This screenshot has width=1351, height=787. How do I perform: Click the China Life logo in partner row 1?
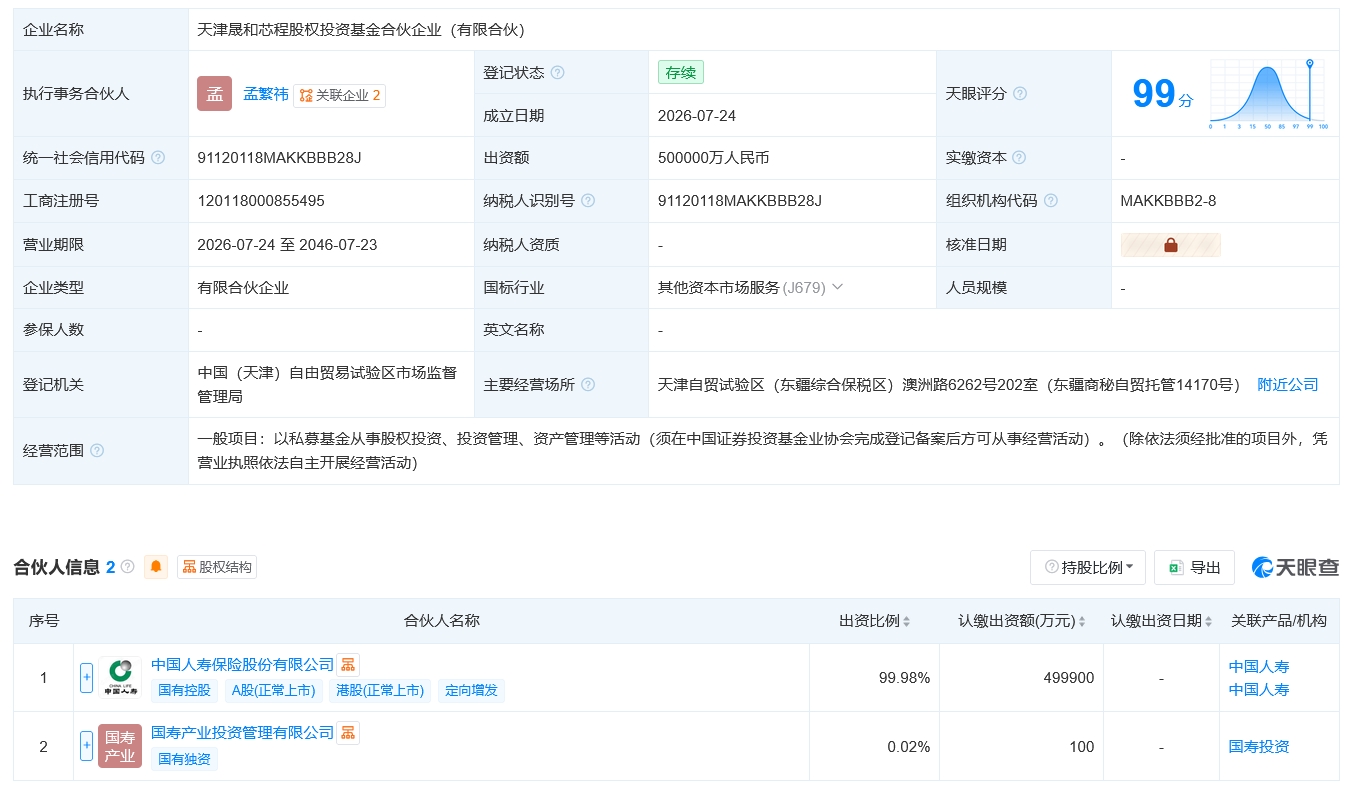(x=120, y=677)
